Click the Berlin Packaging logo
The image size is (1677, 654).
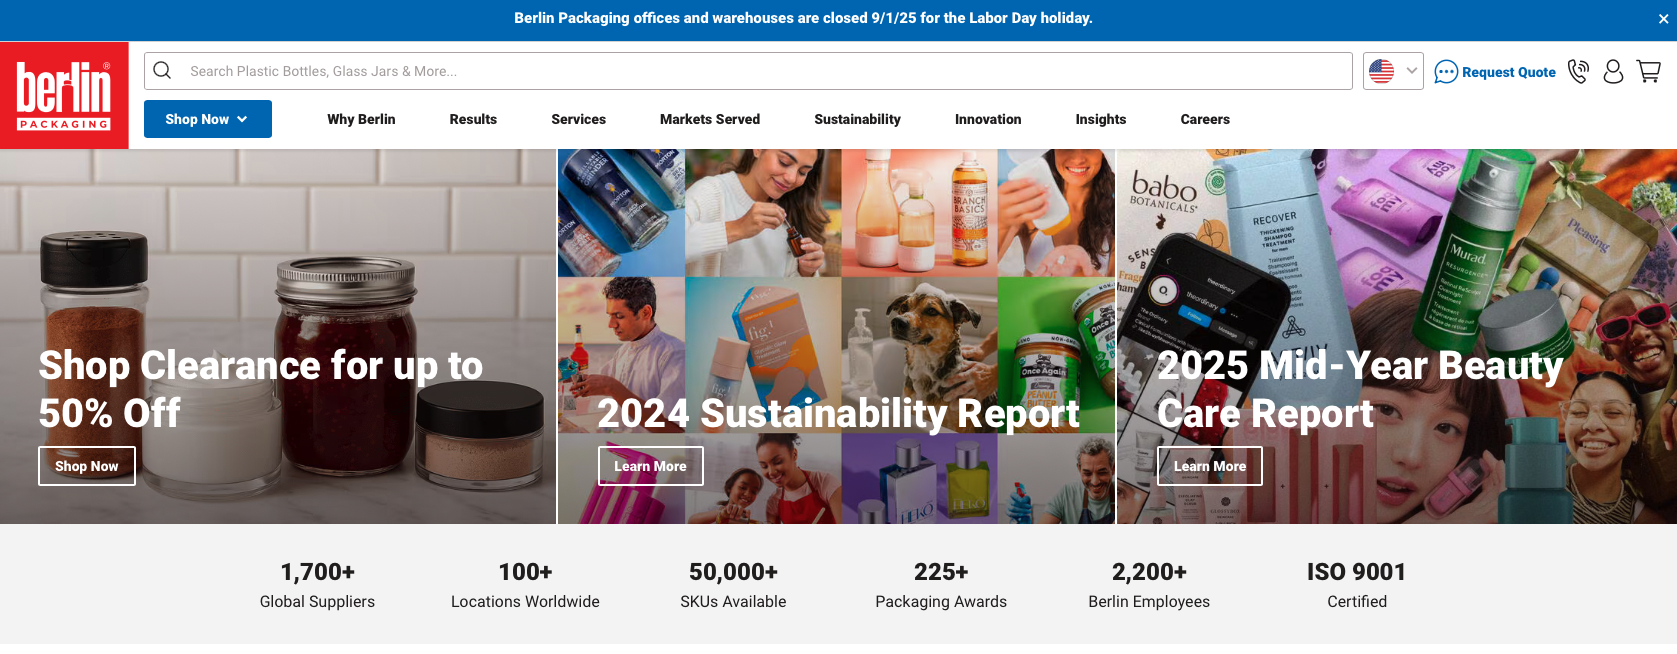64,95
